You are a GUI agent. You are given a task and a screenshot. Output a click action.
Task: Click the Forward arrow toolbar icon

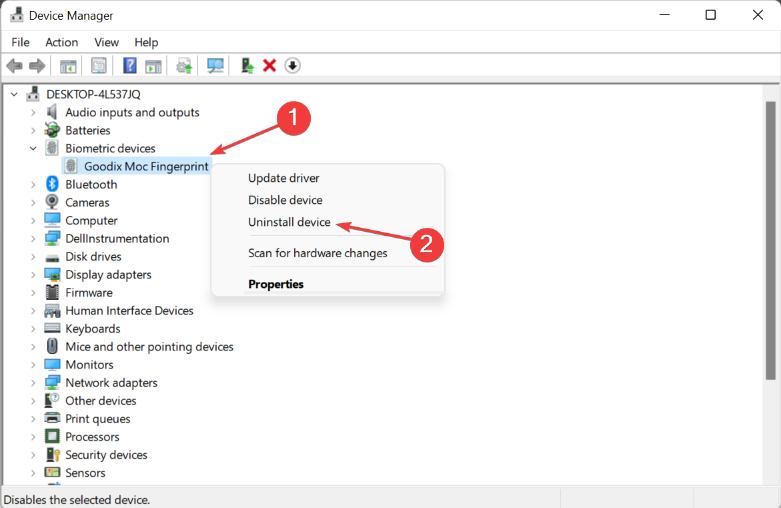tap(37, 66)
